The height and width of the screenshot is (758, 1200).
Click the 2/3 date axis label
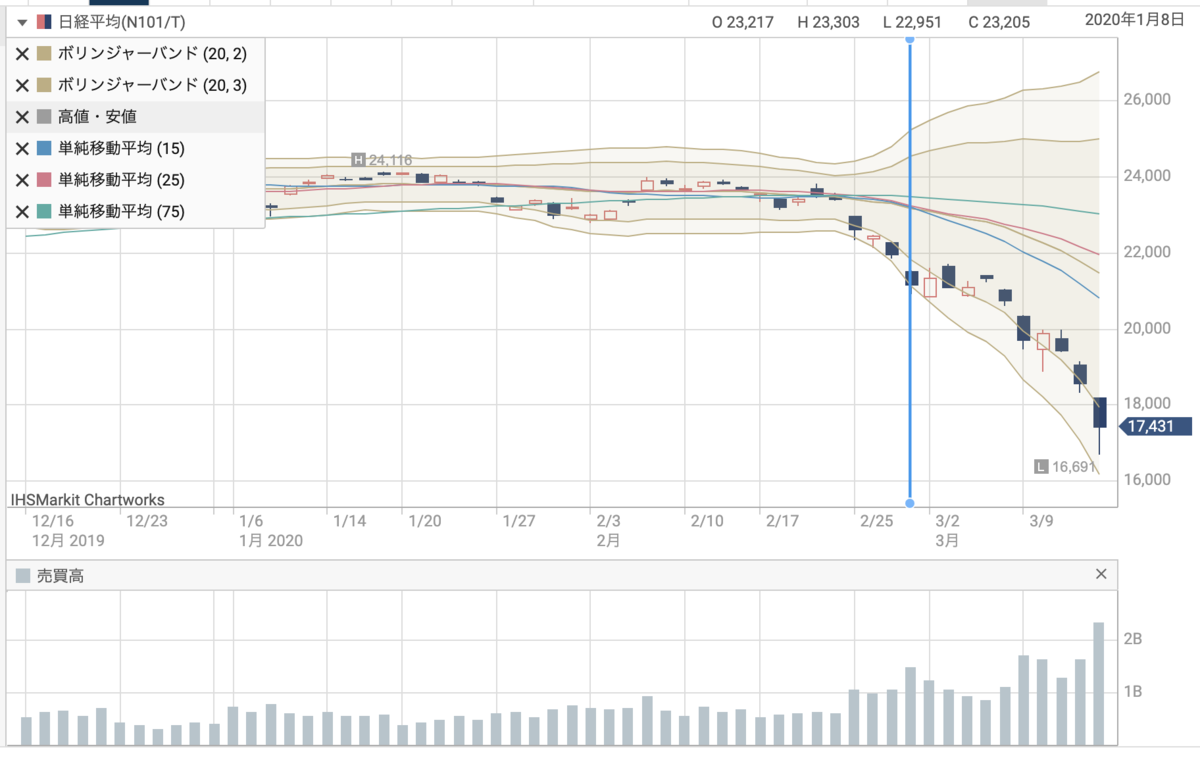[x=609, y=521]
